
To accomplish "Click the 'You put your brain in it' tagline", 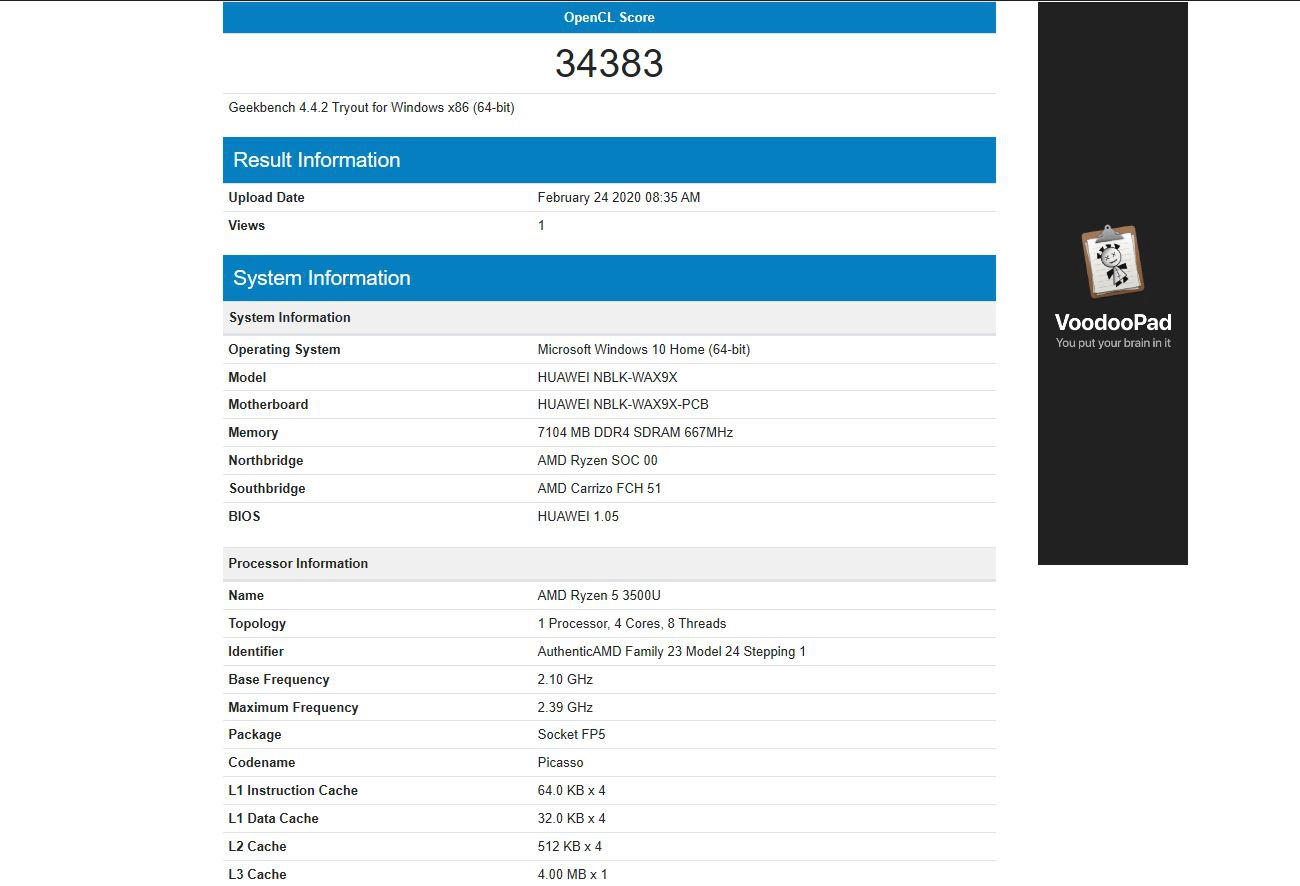I will pos(1113,343).
